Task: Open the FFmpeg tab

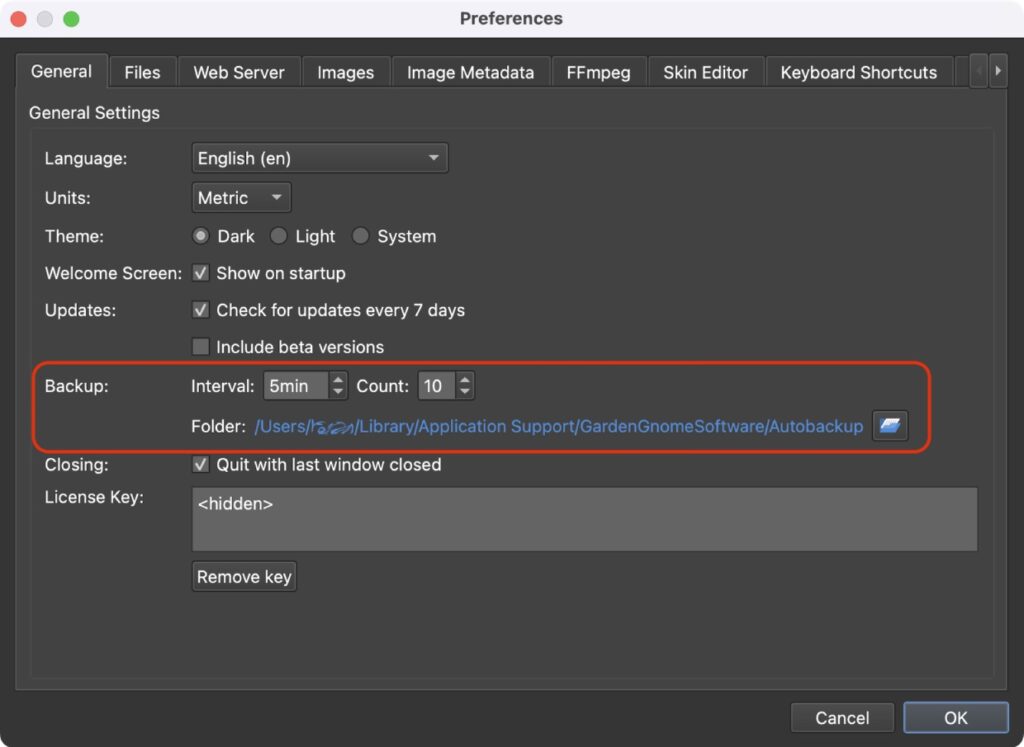Action: click(x=598, y=71)
